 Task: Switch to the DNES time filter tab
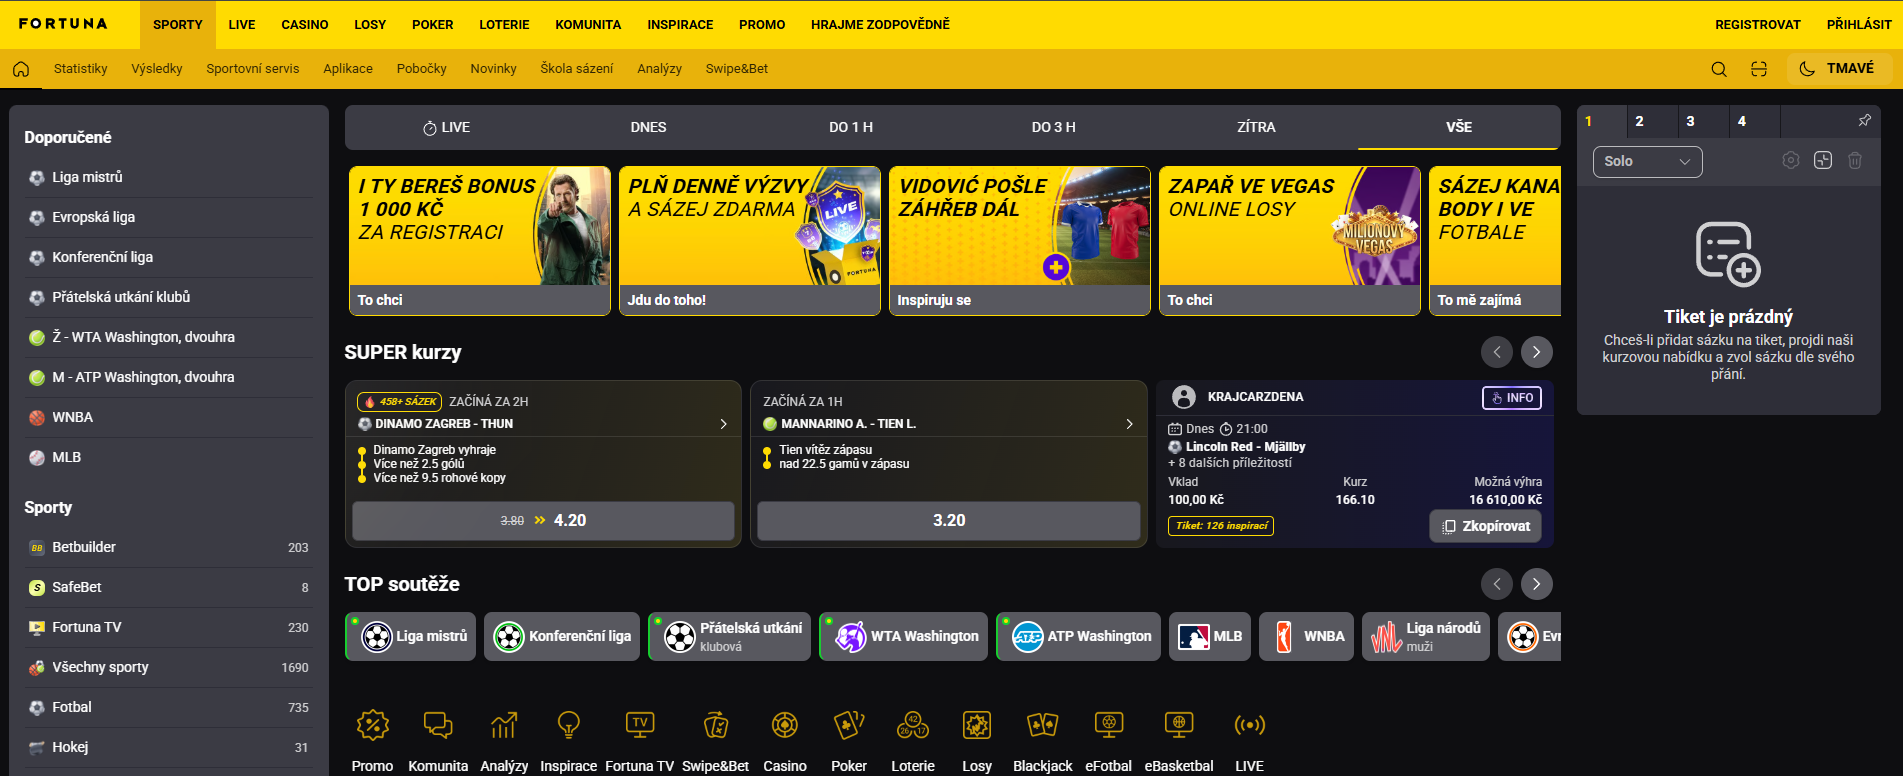tap(648, 127)
